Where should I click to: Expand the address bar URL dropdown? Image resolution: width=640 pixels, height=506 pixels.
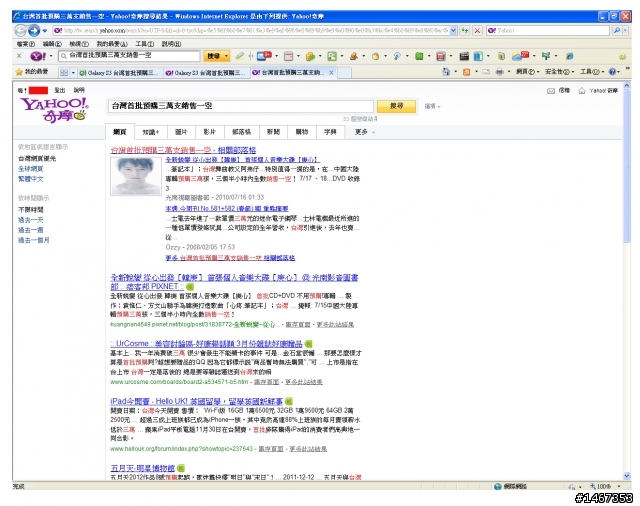pos(453,30)
